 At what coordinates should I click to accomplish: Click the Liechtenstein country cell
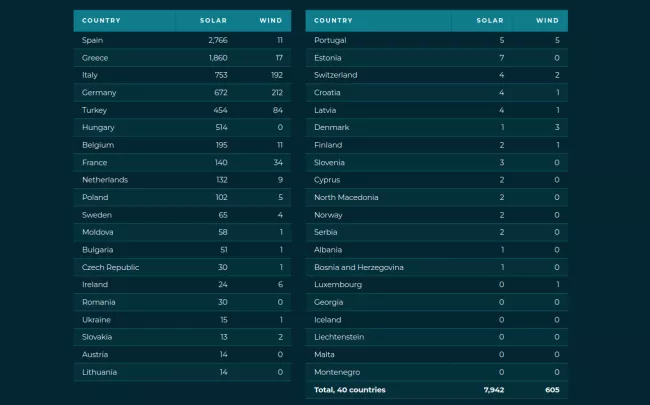pyautogui.click(x=339, y=337)
